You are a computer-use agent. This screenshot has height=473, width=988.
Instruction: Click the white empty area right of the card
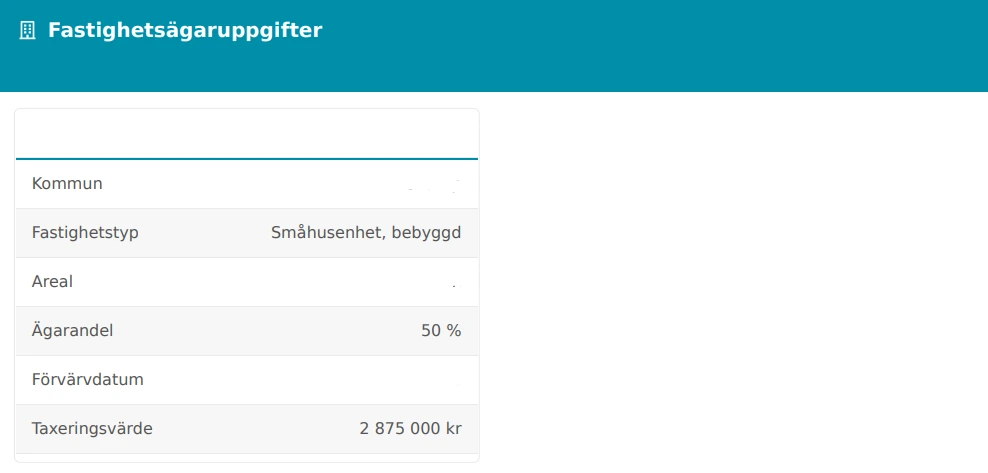(730, 280)
